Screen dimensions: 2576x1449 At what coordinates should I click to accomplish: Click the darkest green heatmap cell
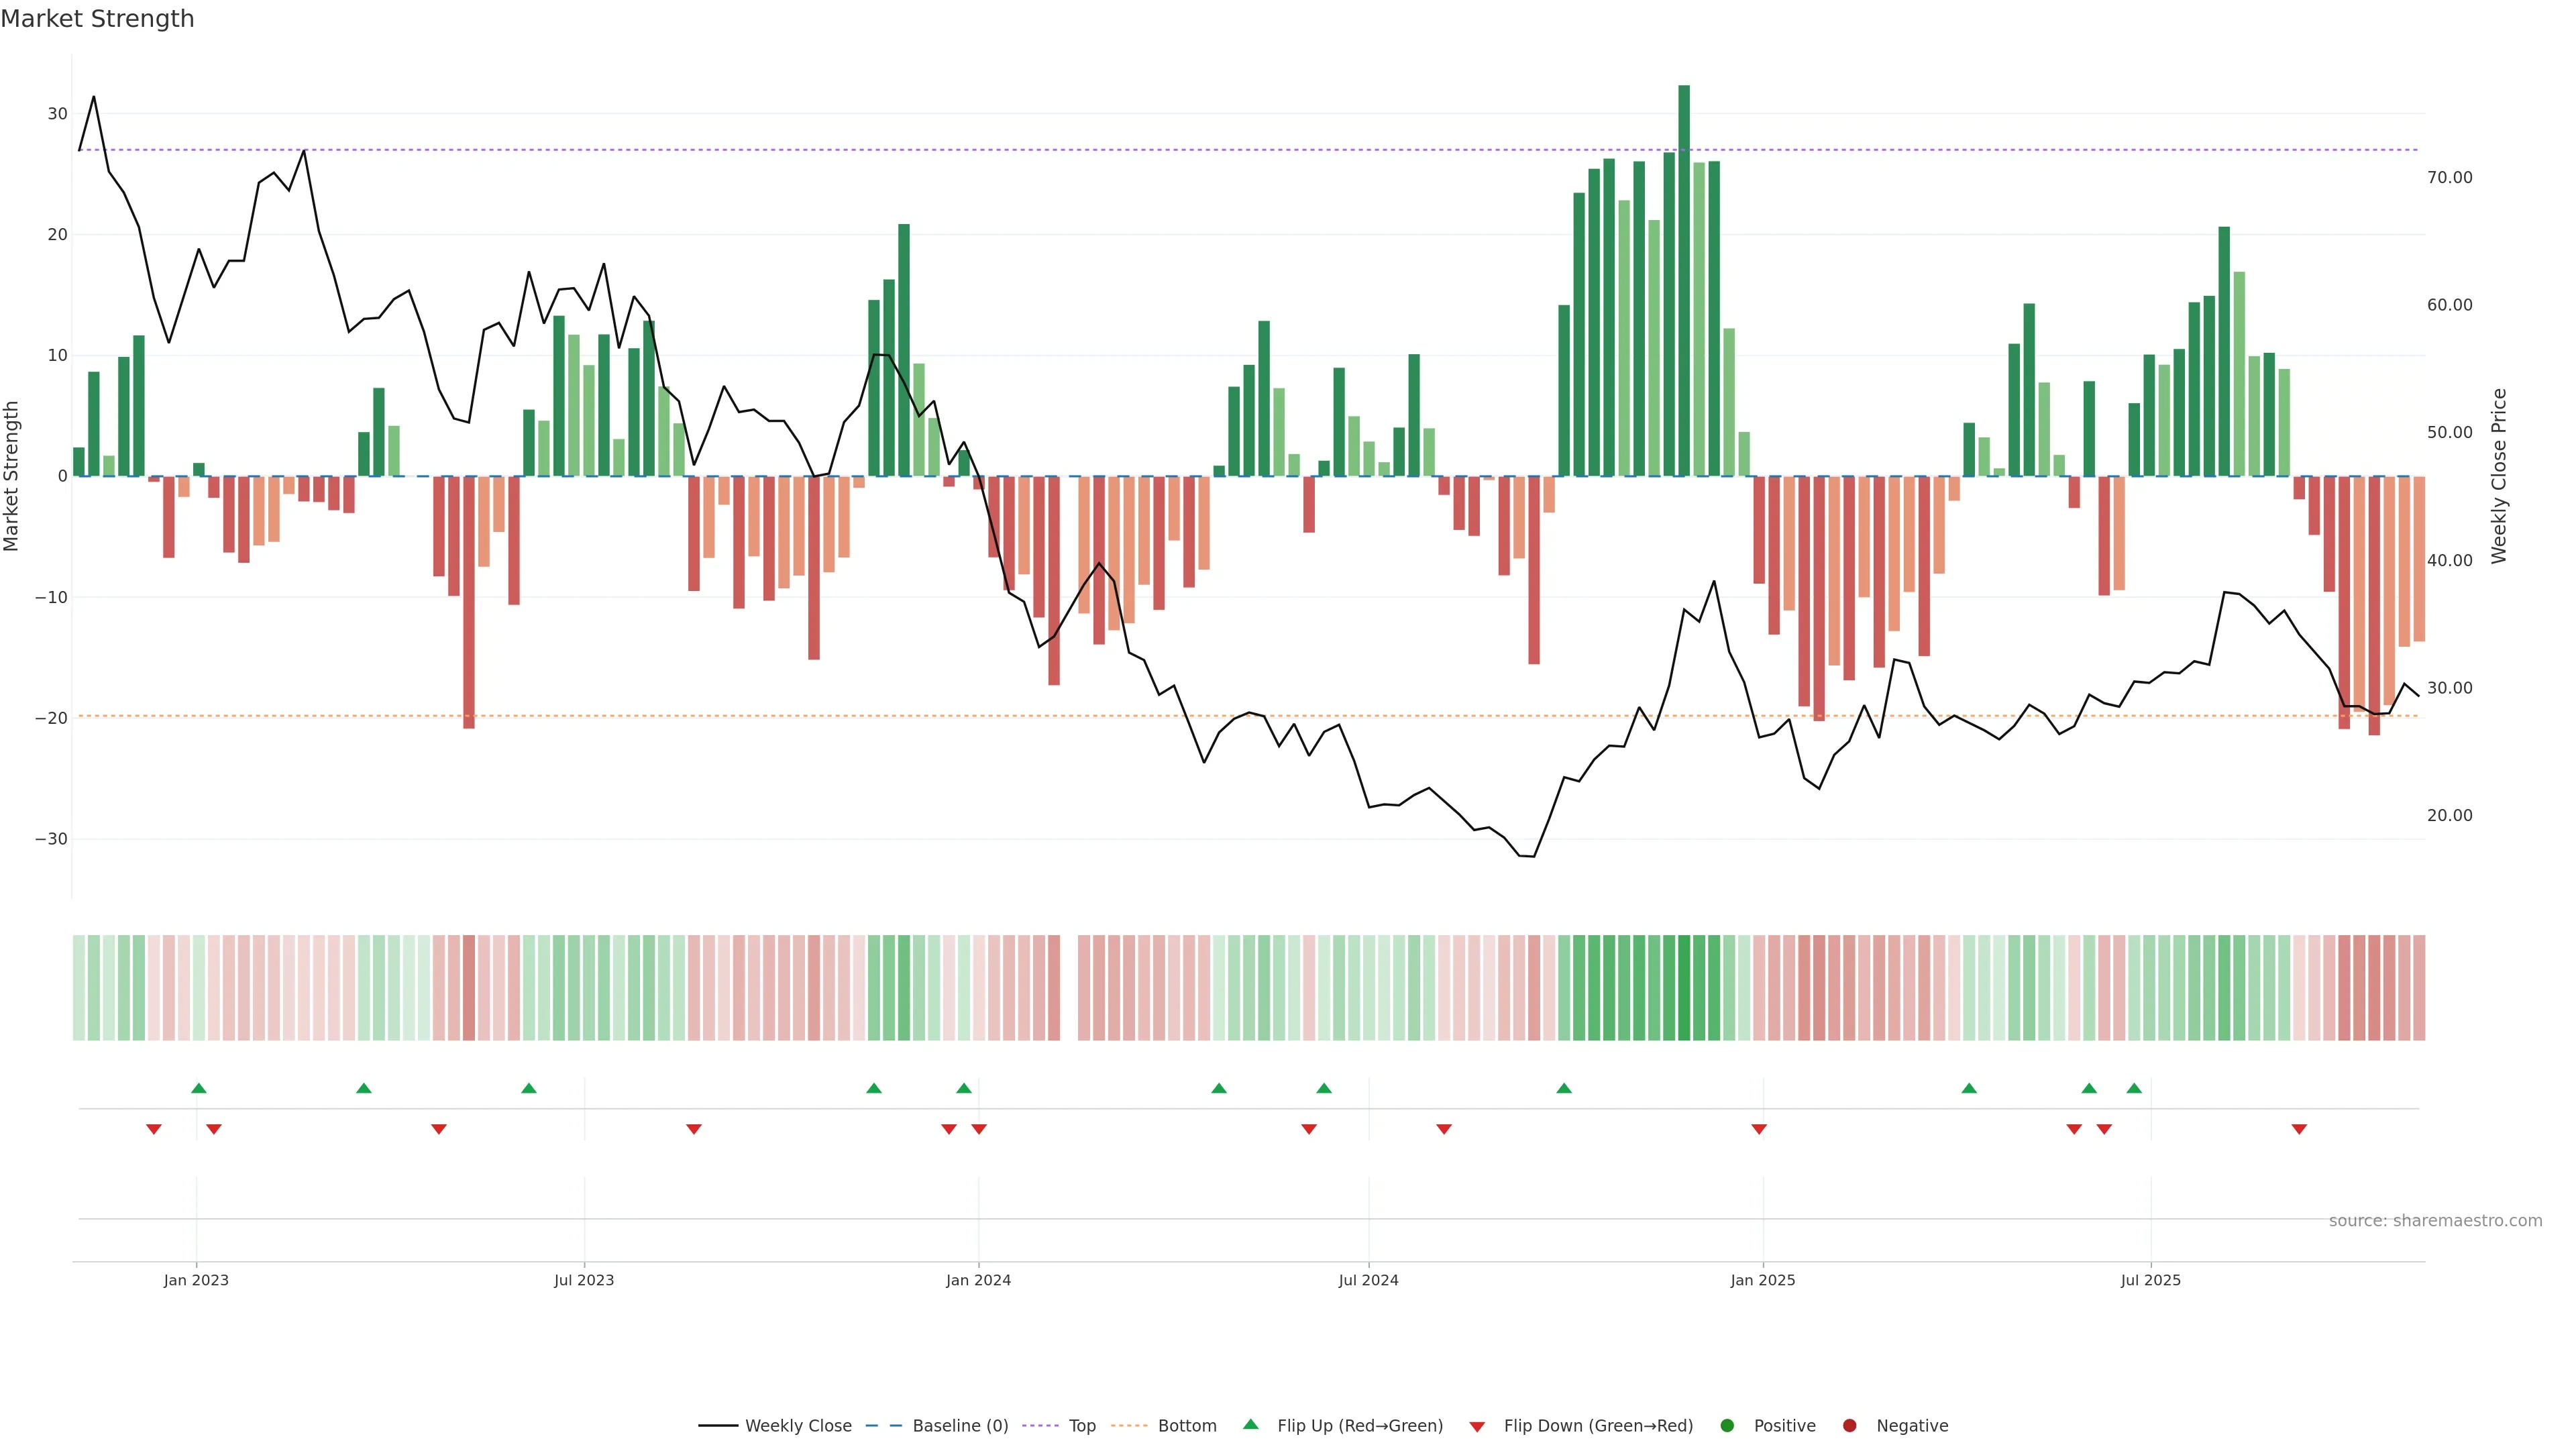pos(1684,988)
